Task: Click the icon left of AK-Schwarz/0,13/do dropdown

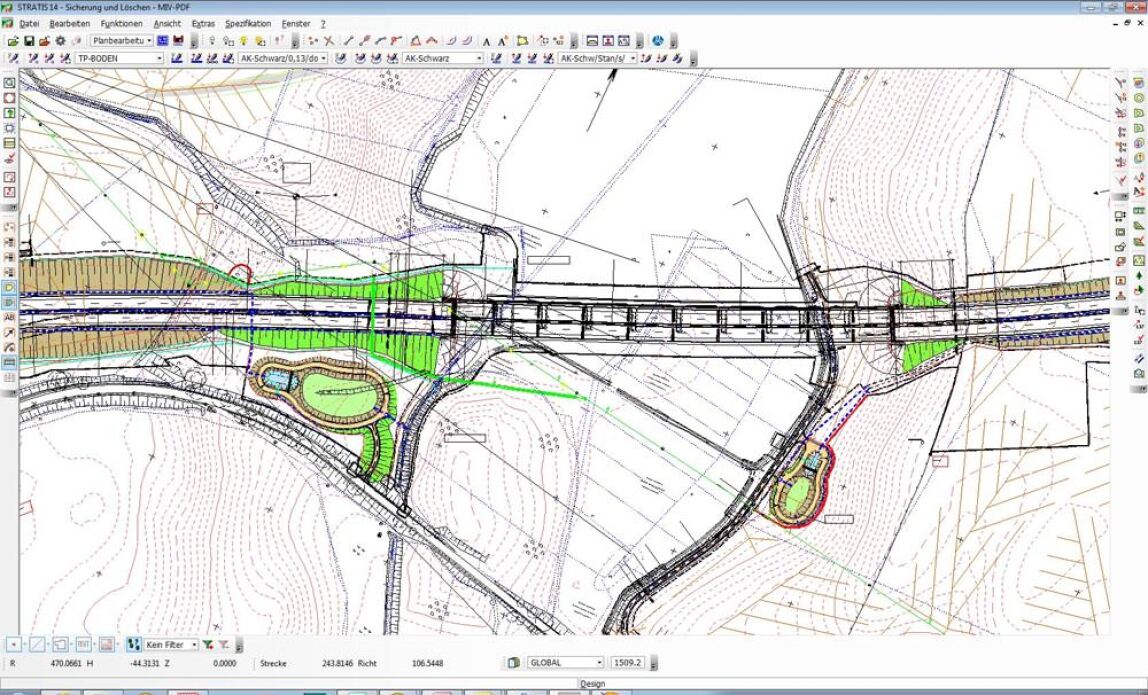Action: pos(228,58)
